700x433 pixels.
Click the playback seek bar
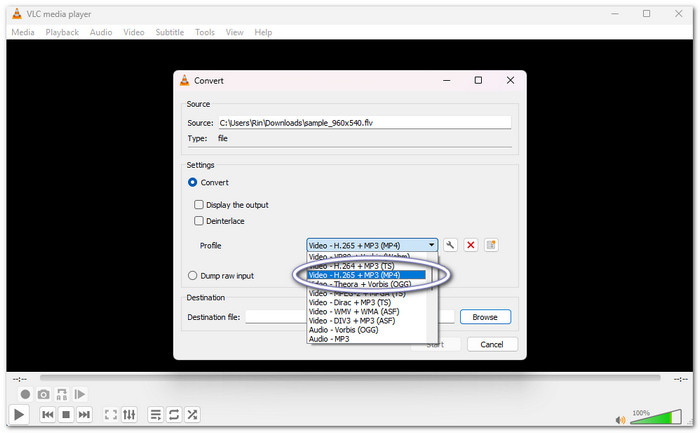(350, 378)
